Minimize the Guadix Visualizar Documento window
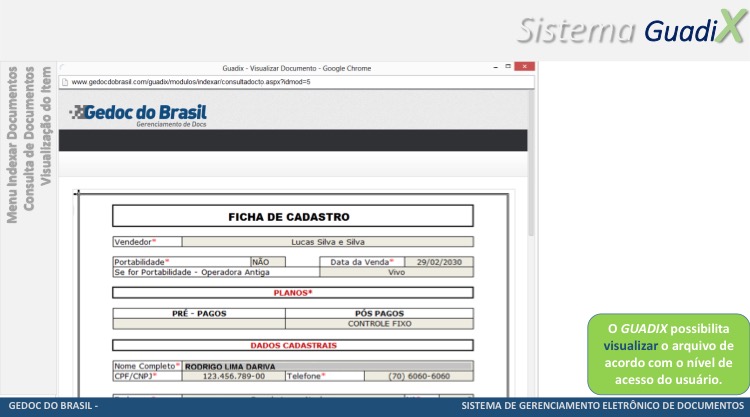The width and height of the screenshot is (750, 417). click(496, 67)
